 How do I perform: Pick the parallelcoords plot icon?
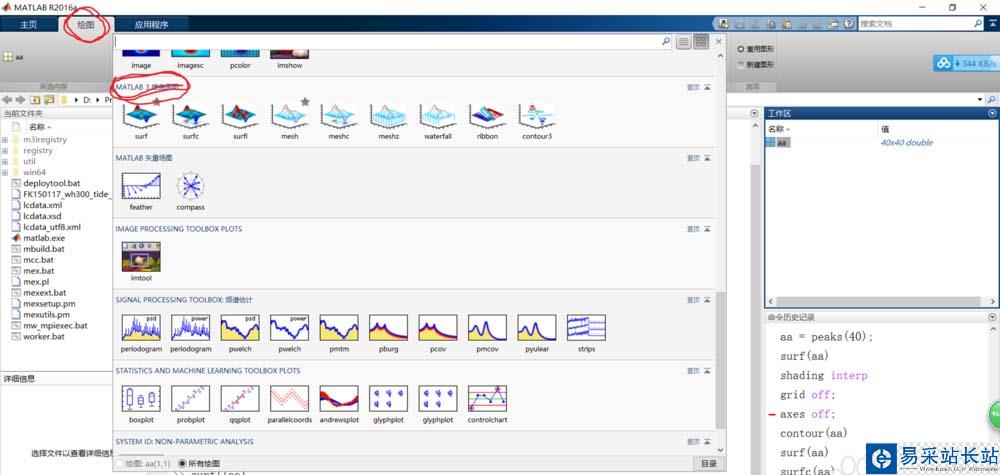pyautogui.click(x=290, y=398)
